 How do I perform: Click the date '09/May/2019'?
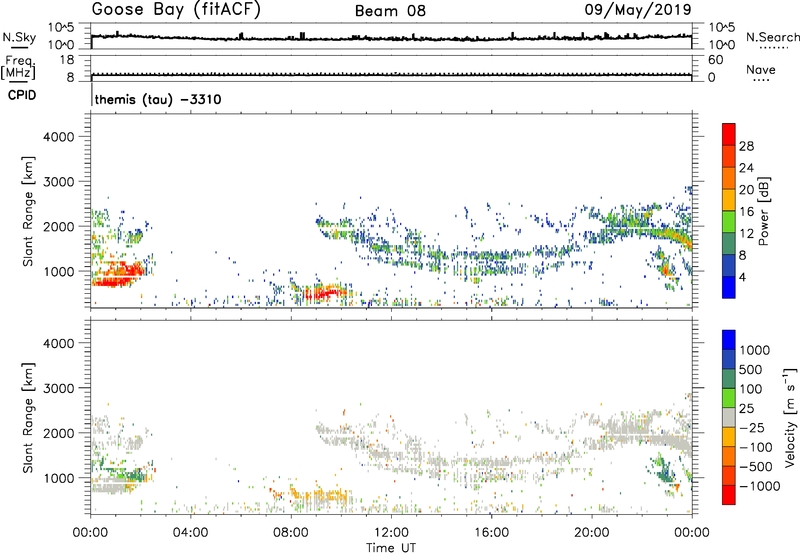pos(638,10)
